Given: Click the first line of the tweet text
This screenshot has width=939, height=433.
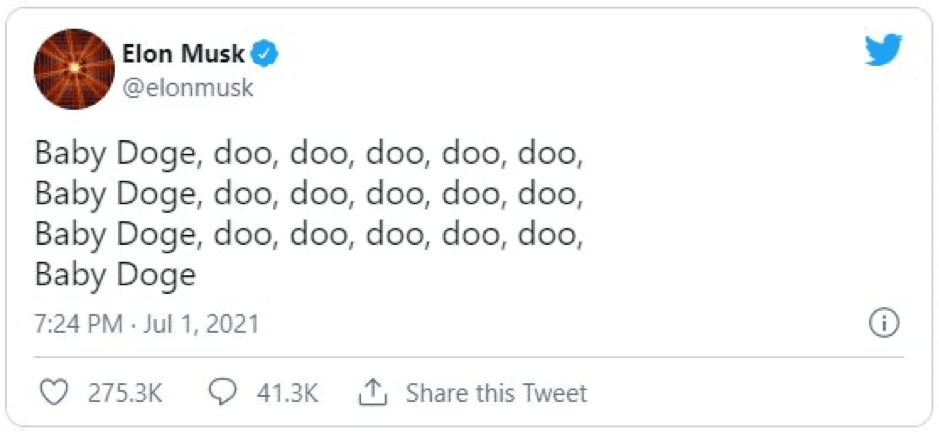Looking at the screenshot, I should point(310,155).
